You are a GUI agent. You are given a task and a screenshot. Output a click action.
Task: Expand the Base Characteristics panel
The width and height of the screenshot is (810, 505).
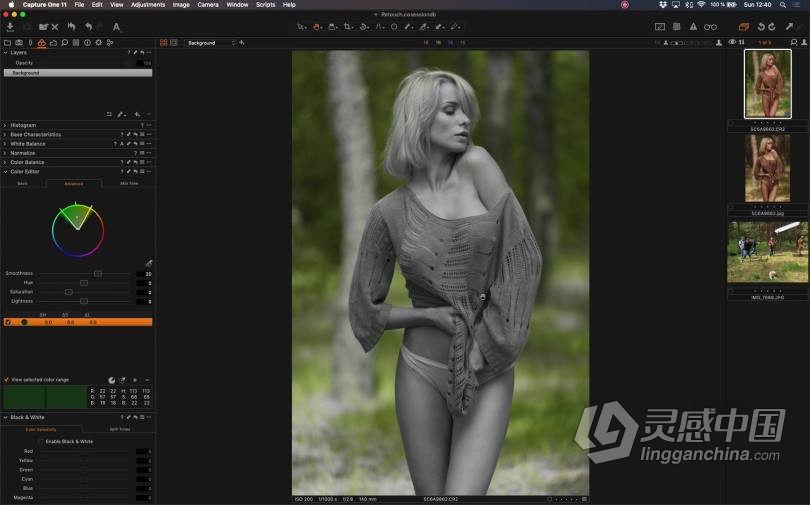5,135
